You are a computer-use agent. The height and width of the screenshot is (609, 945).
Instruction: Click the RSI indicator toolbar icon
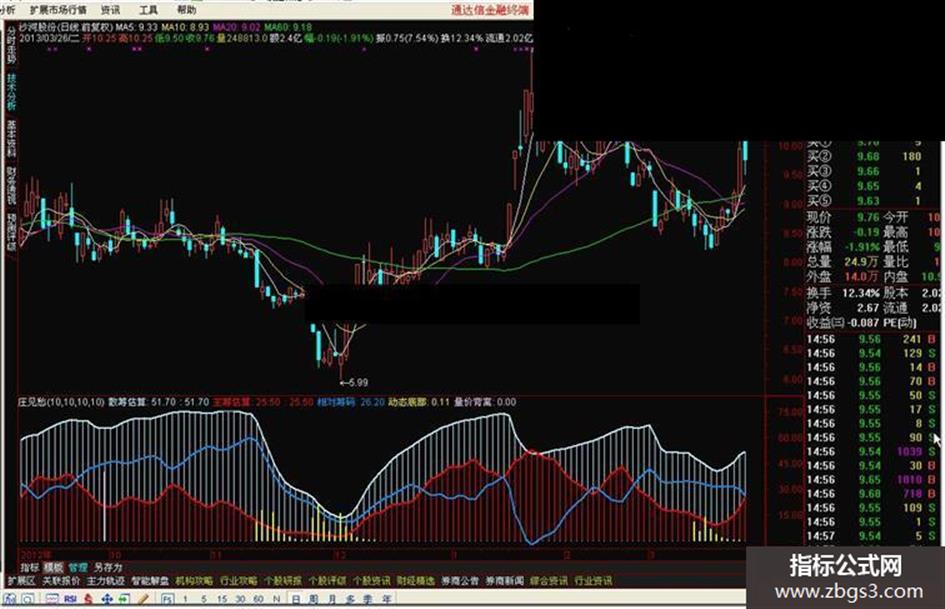point(70,599)
